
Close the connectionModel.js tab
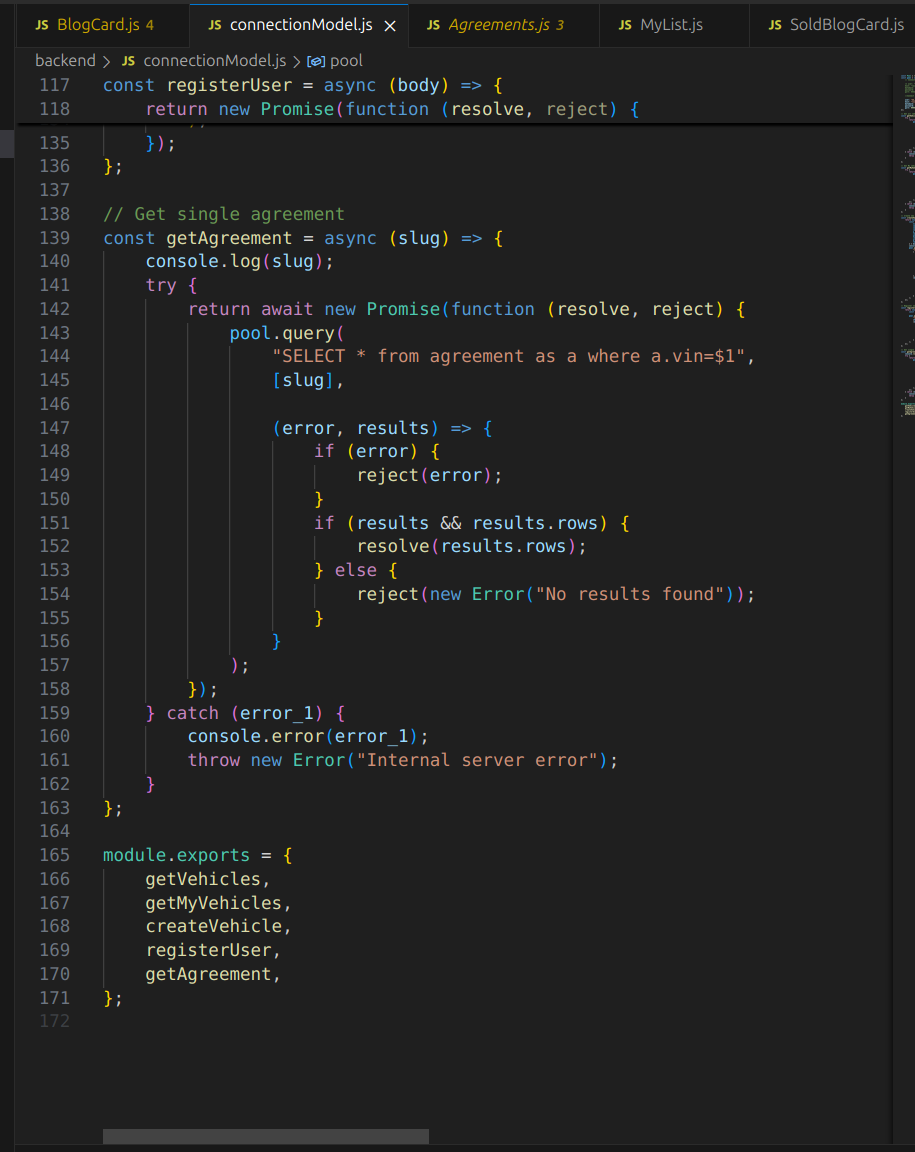[391, 25]
